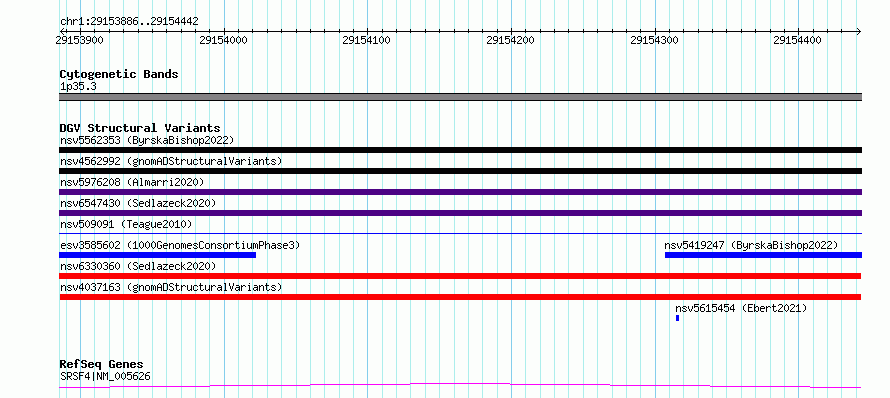This screenshot has width=890, height=398.
Task: Open variant label nsv509091 (Teague2010)
Action: pos(126,224)
